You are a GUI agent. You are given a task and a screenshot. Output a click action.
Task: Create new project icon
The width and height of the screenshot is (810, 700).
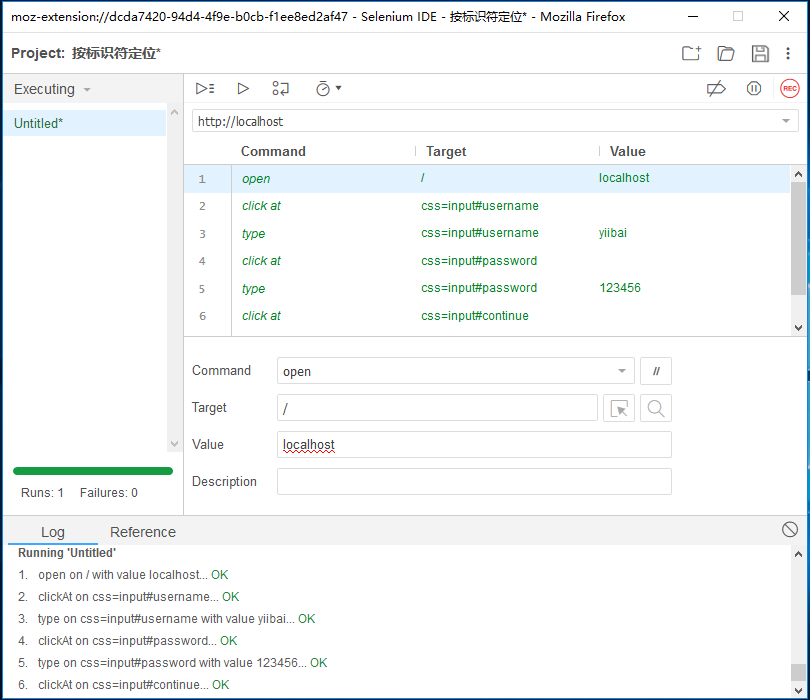[691, 53]
